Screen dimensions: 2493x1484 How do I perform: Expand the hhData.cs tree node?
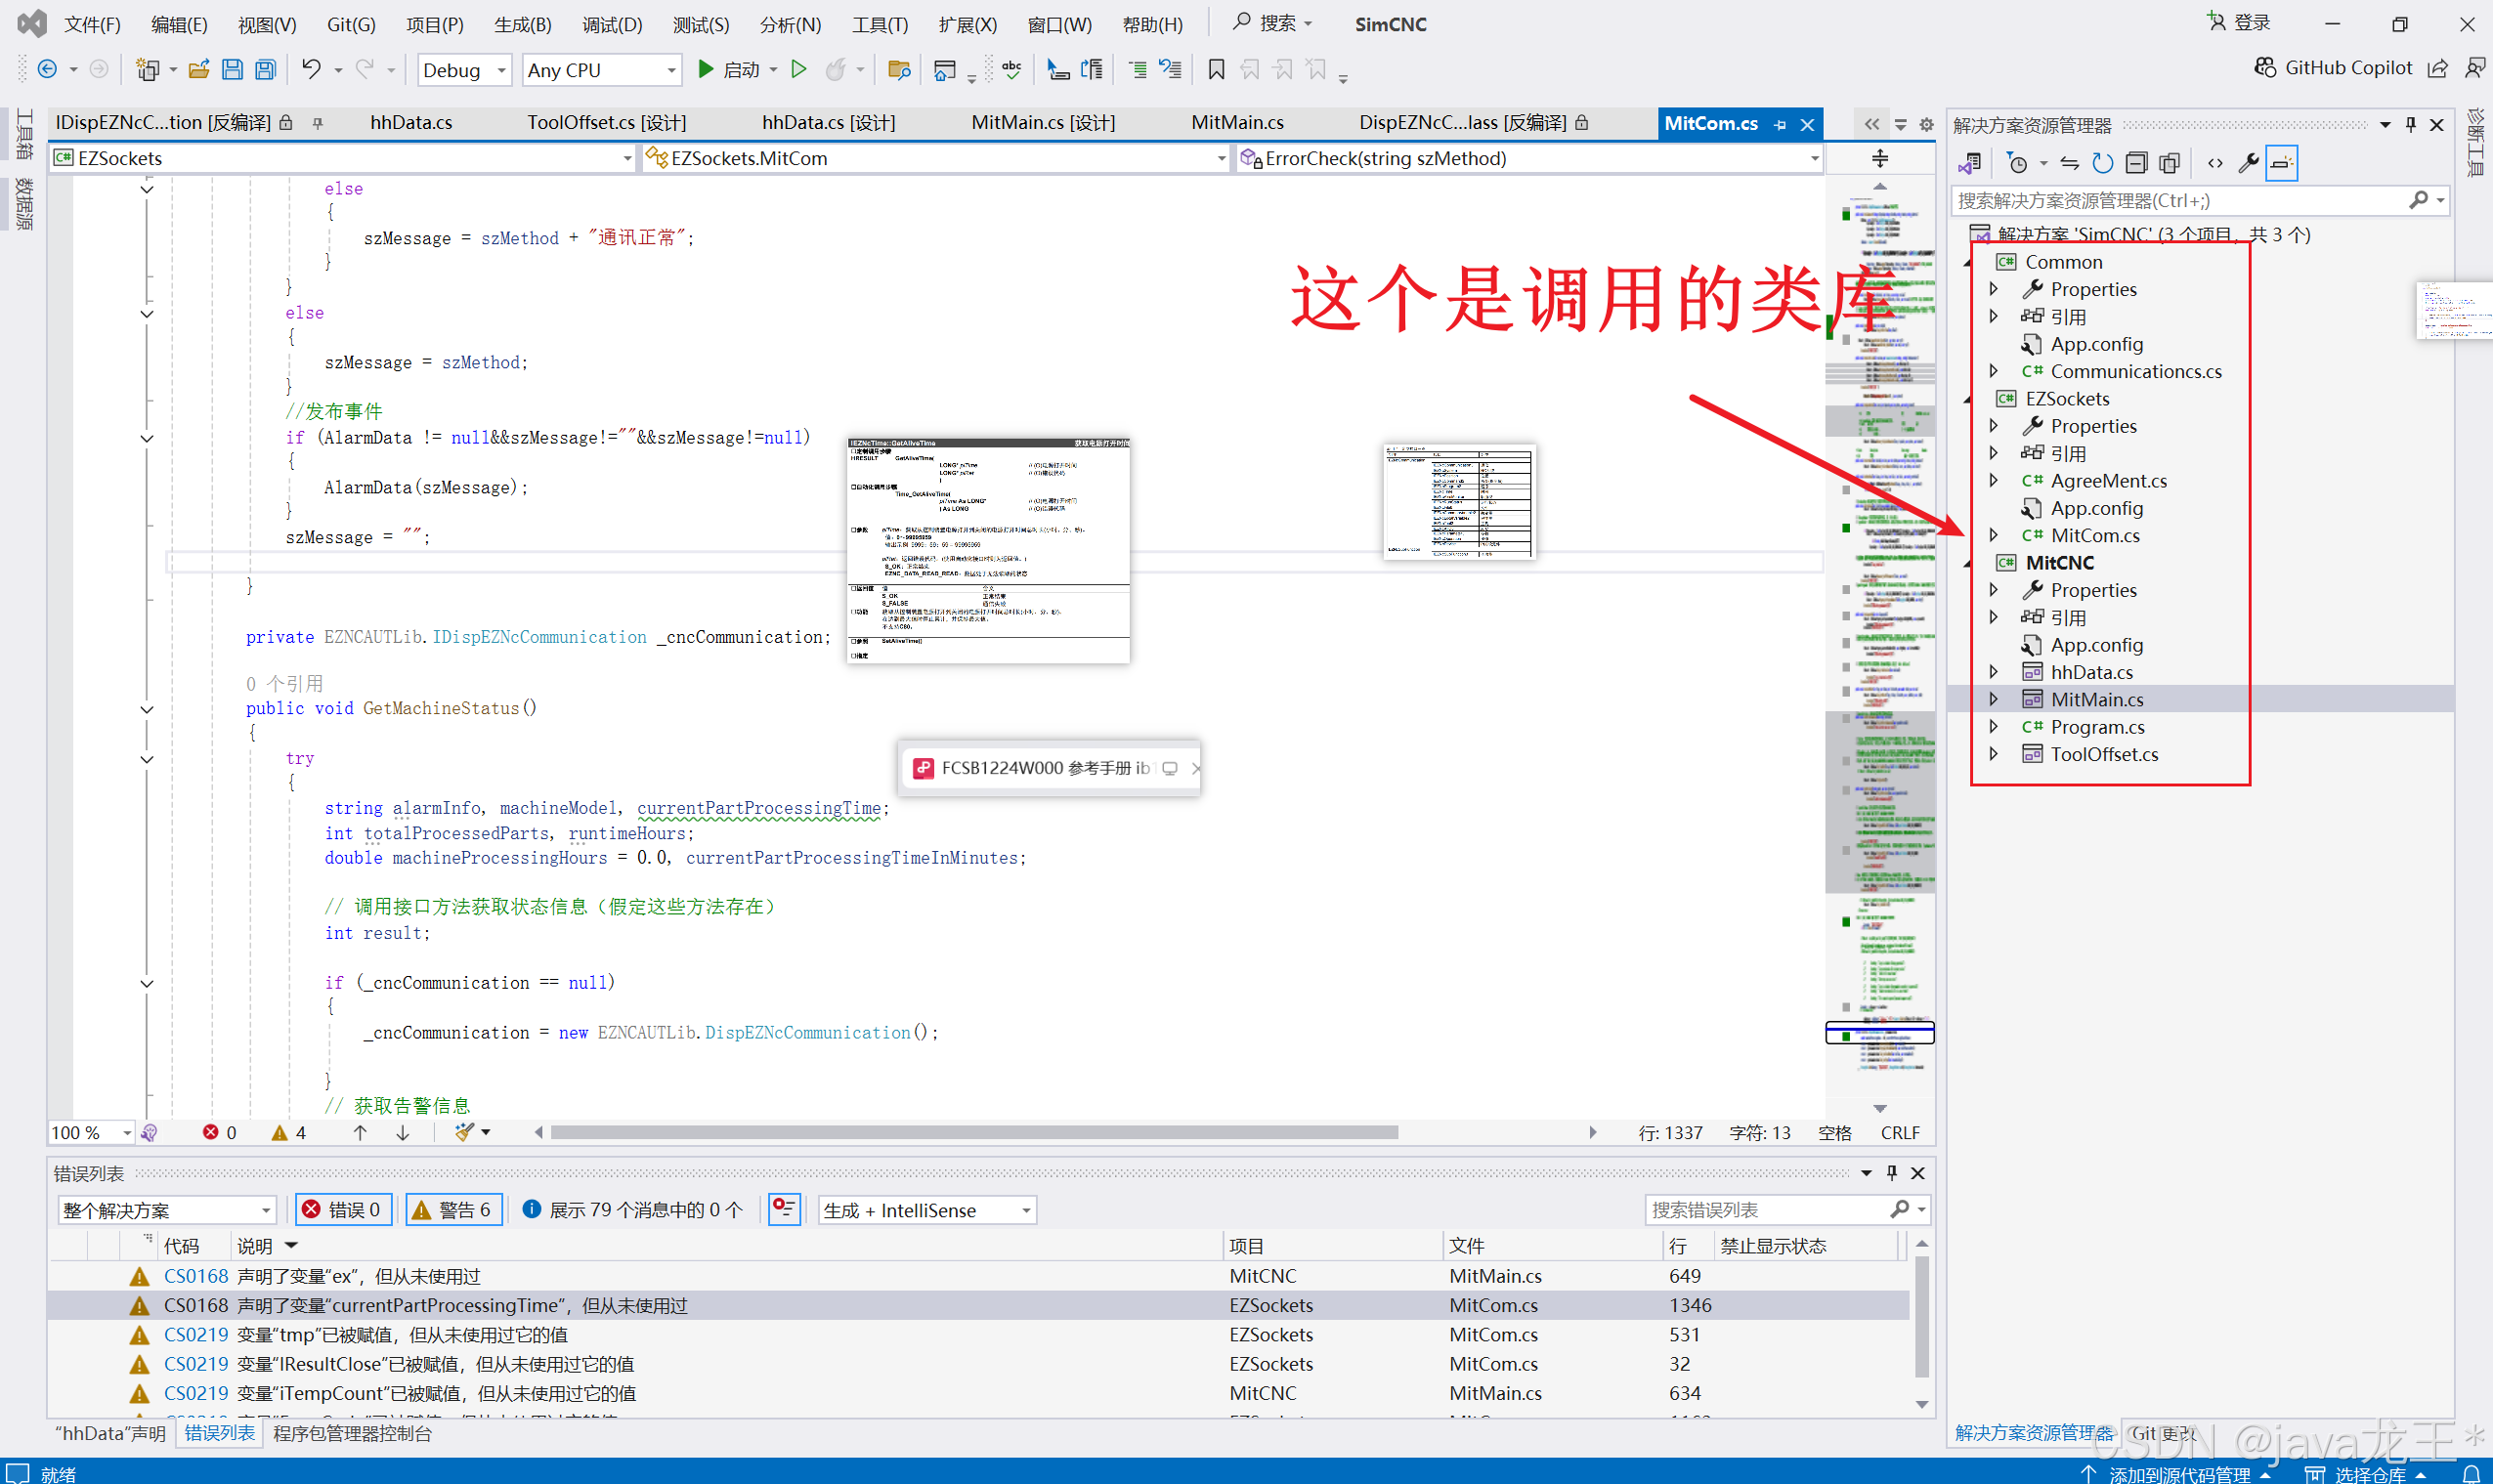(x=1993, y=672)
